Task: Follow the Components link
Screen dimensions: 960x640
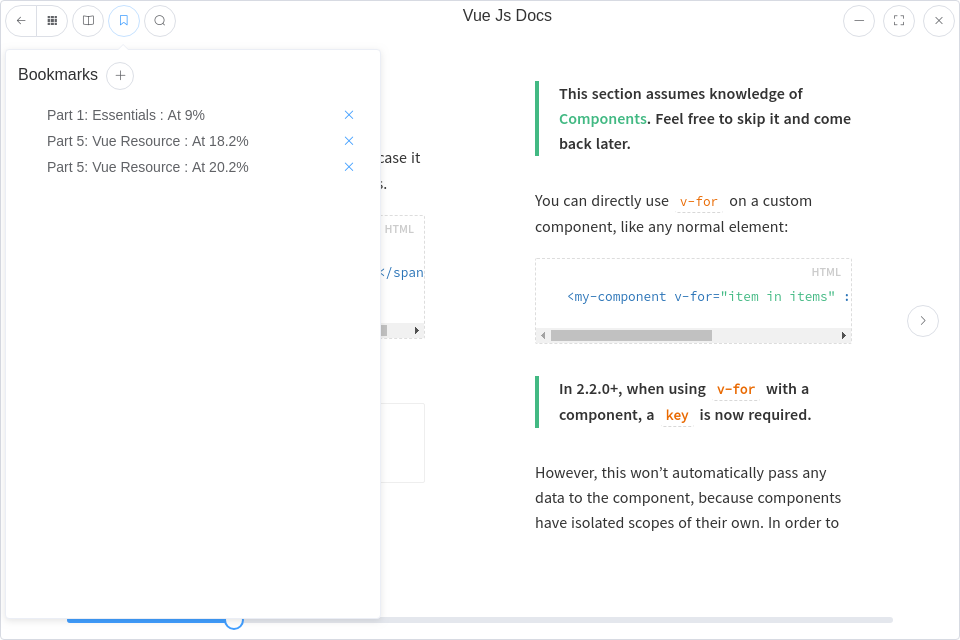Action: pyautogui.click(x=602, y=119)
